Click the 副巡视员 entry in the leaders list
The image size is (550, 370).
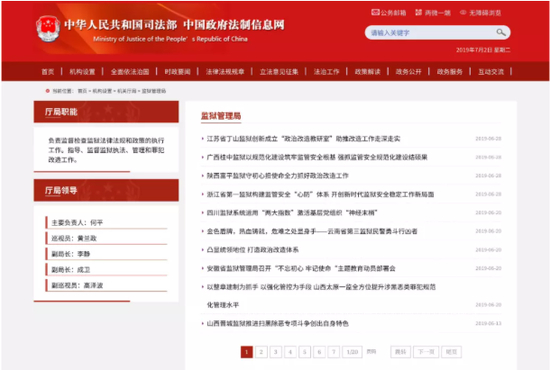[x=107, y=285]
